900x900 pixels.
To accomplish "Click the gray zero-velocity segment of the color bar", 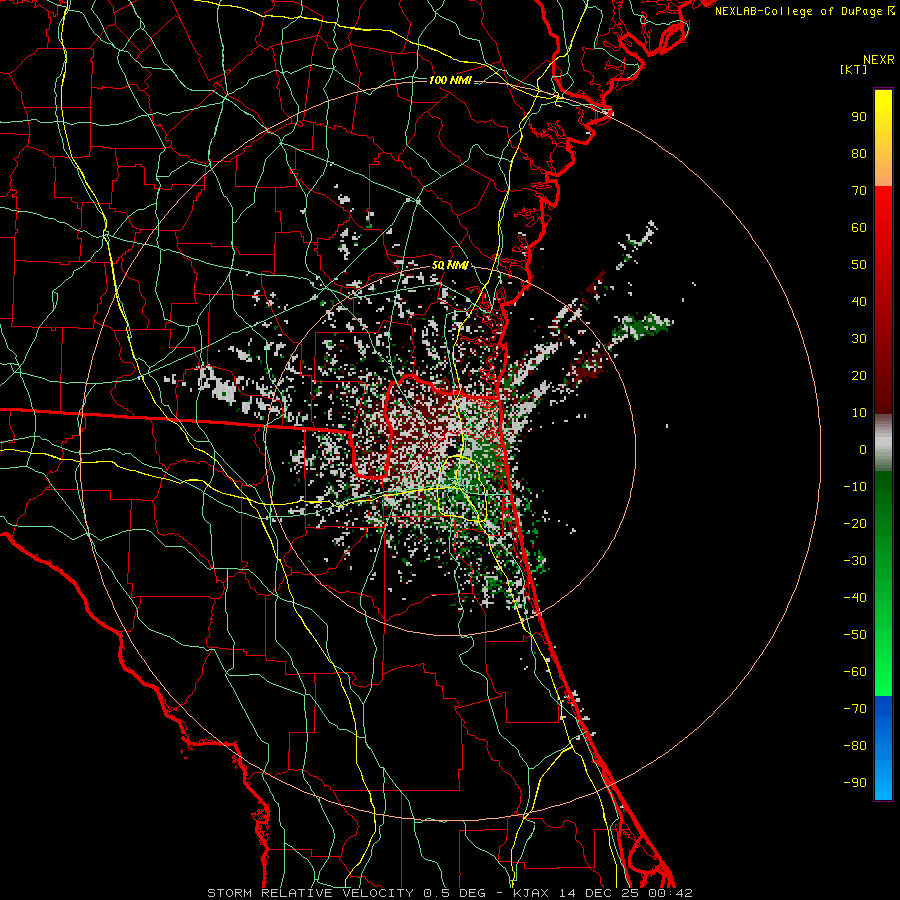I will click(x=883, y=443).
